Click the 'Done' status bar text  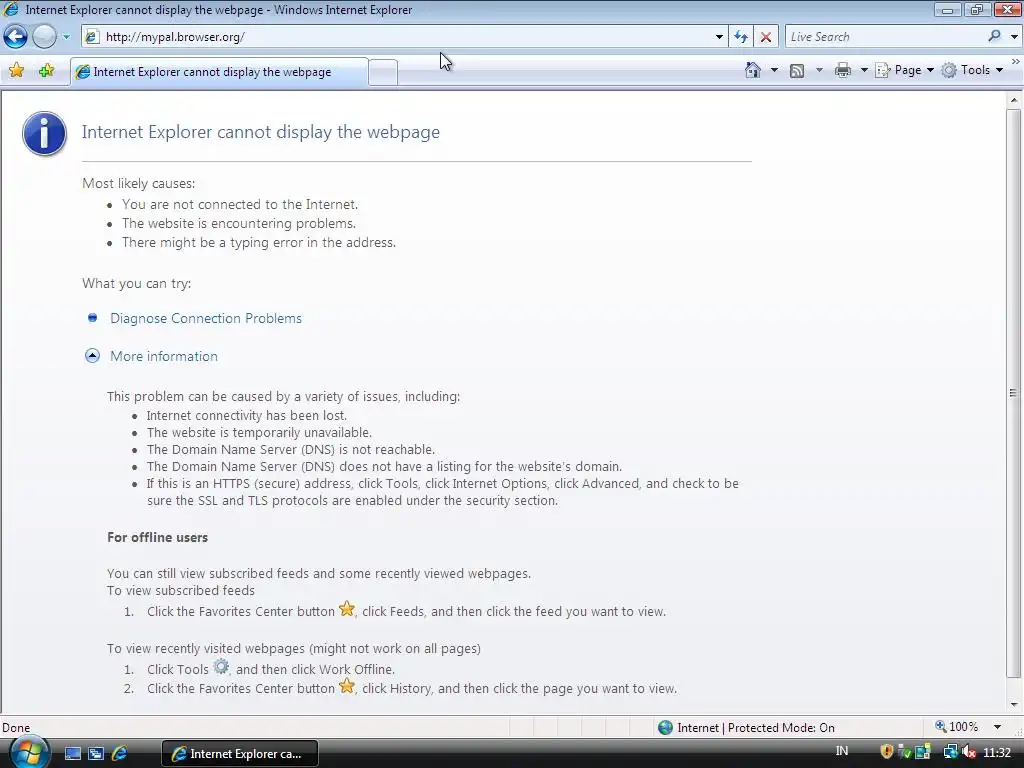16,728
